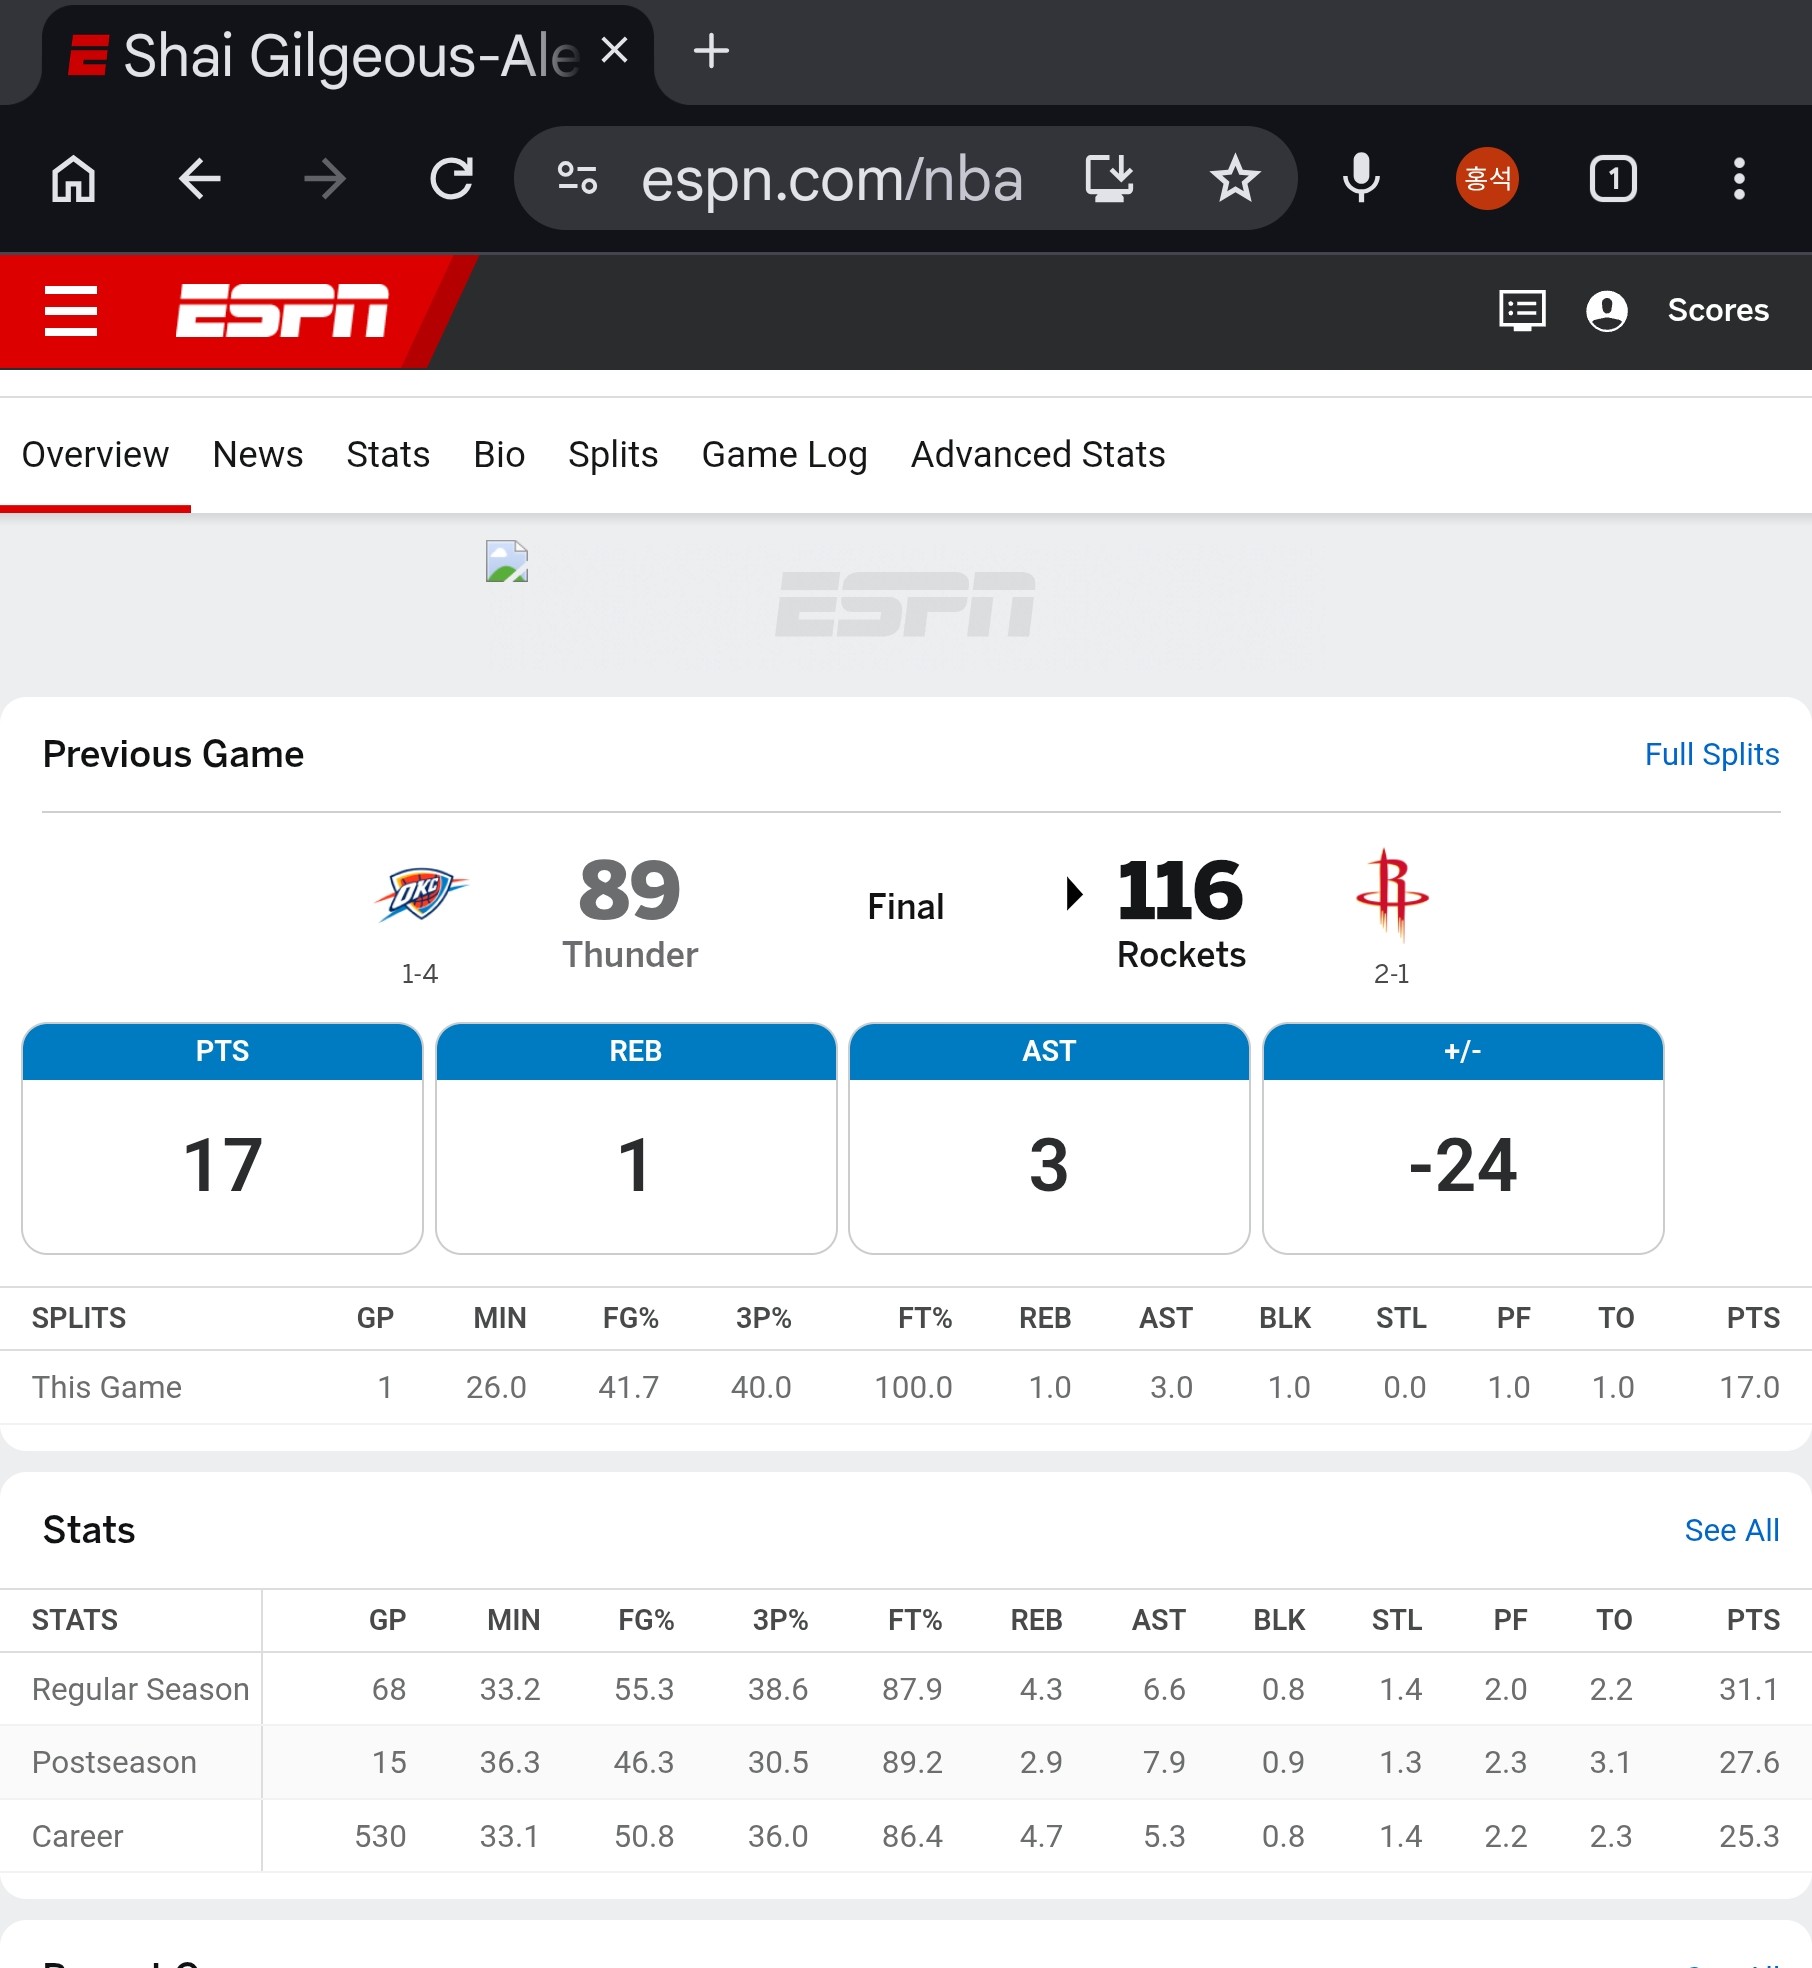Reload the page with the refresh icon
The width and height of the screenshot is (1812, 1968).
tap(451, 180)
